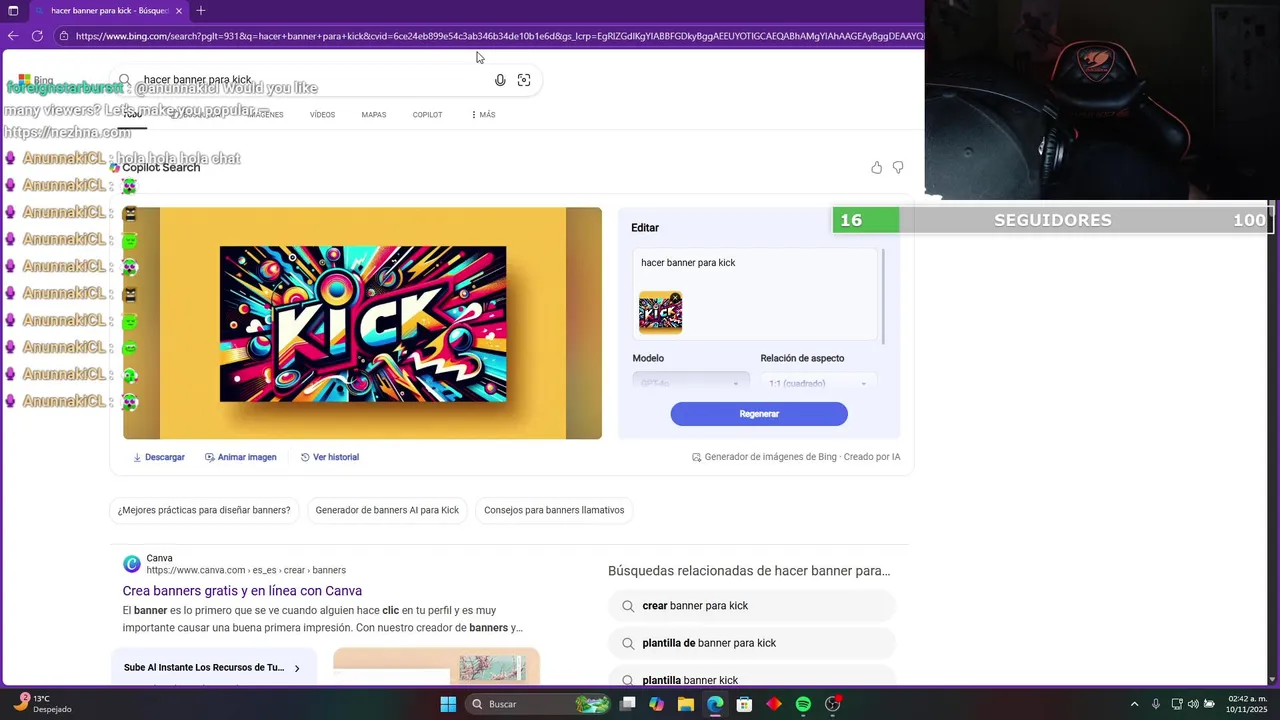The height and width of the screenshot is (720, 1280).
Task: Open Ver historial
Action: tap(330, 457)
